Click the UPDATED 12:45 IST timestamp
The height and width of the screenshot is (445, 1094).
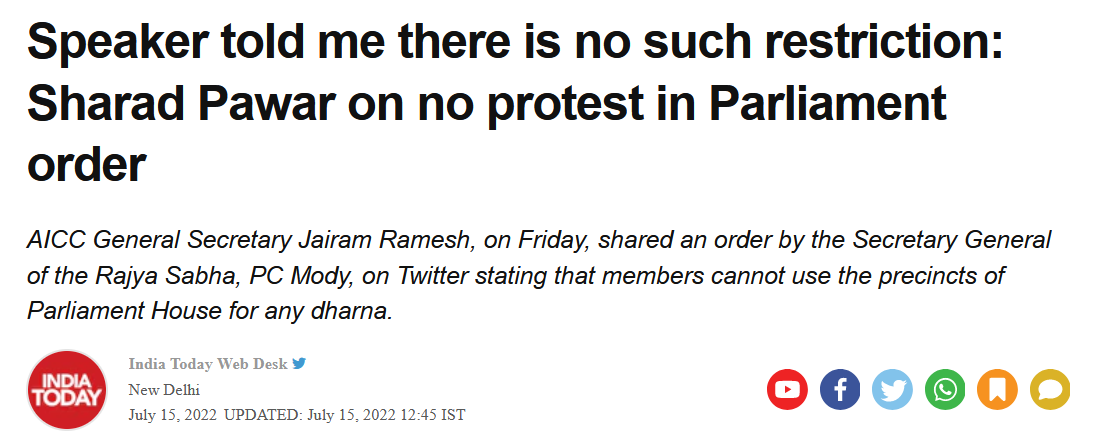tap(345, 416)
